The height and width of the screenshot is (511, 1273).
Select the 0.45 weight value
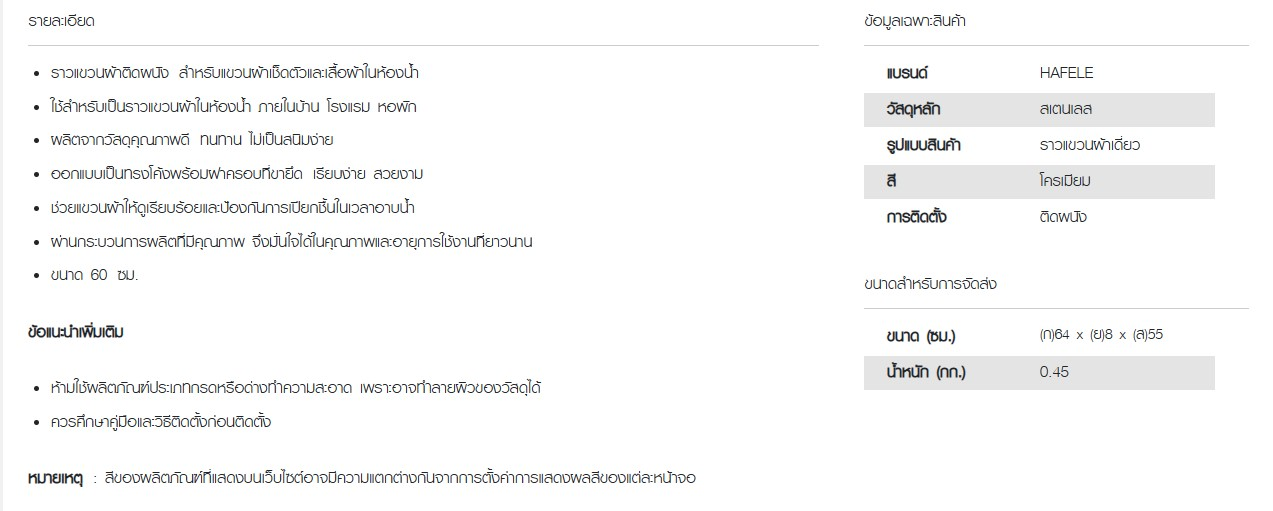tap(1054, 372)
